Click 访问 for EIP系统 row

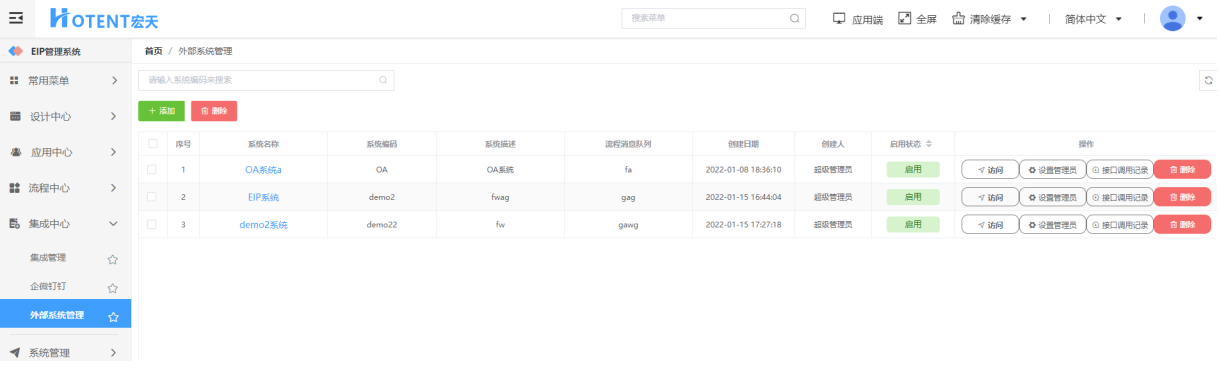tap(990, 197)
